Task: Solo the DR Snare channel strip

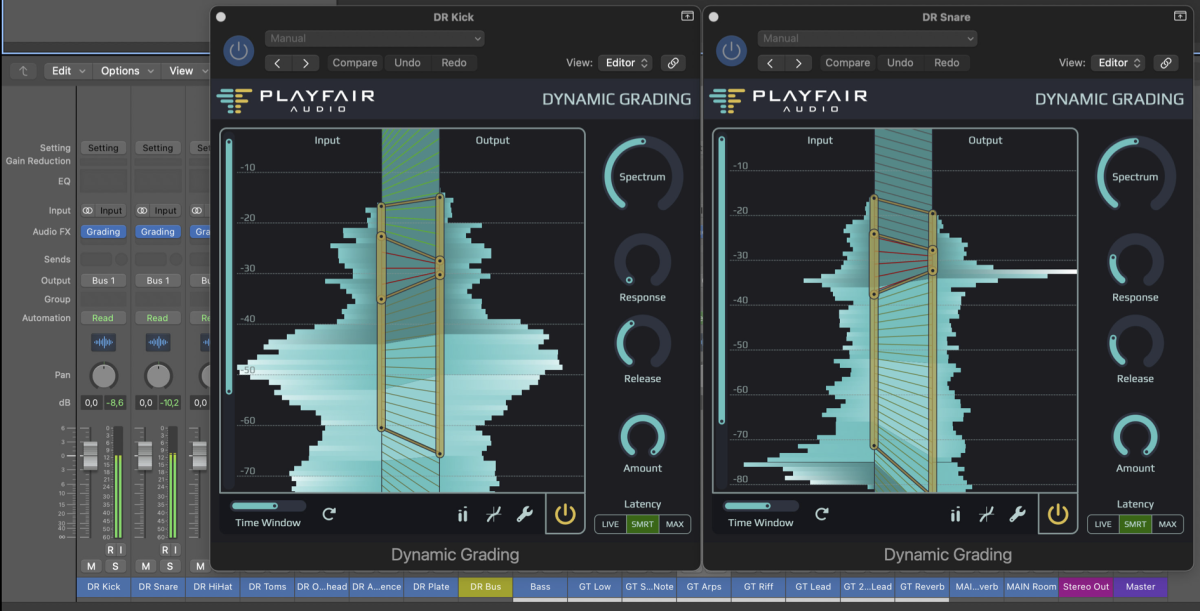Action: [x=170, y=566]
